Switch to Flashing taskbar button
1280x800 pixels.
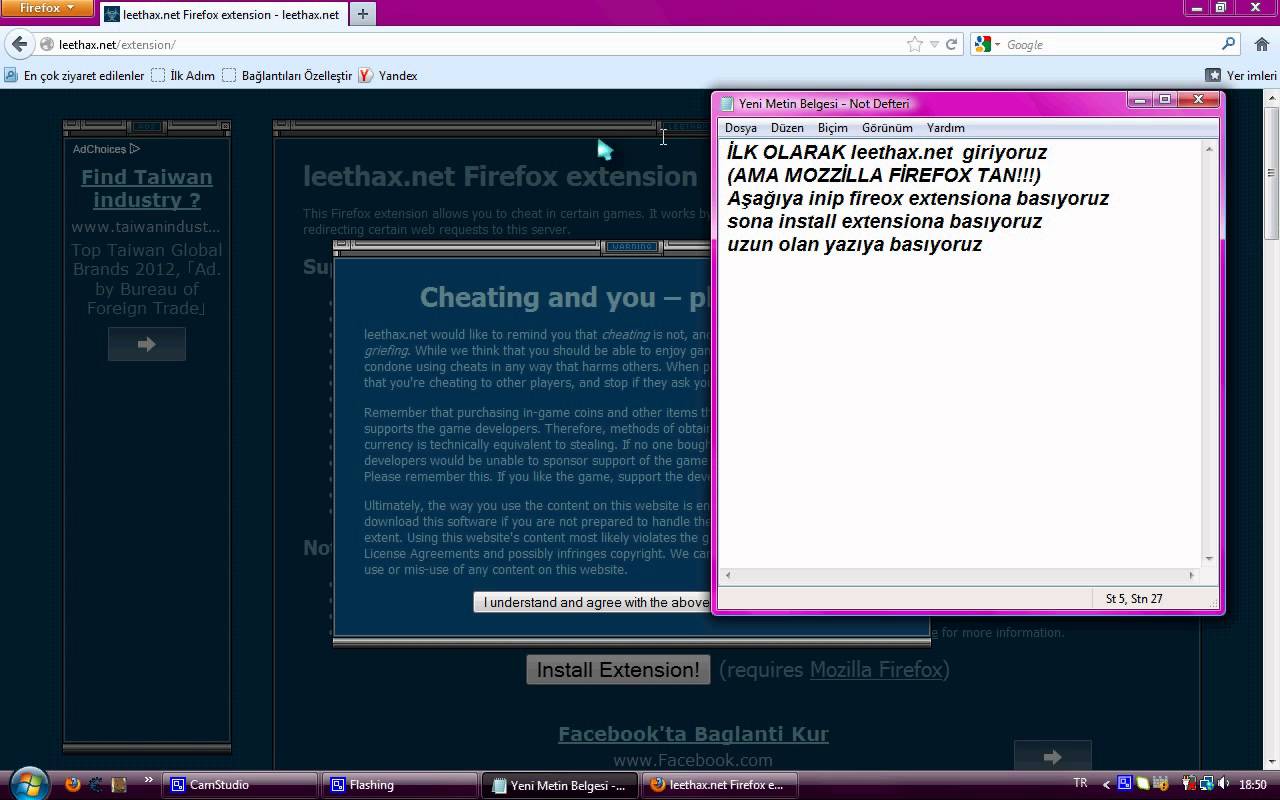(400, 785)
